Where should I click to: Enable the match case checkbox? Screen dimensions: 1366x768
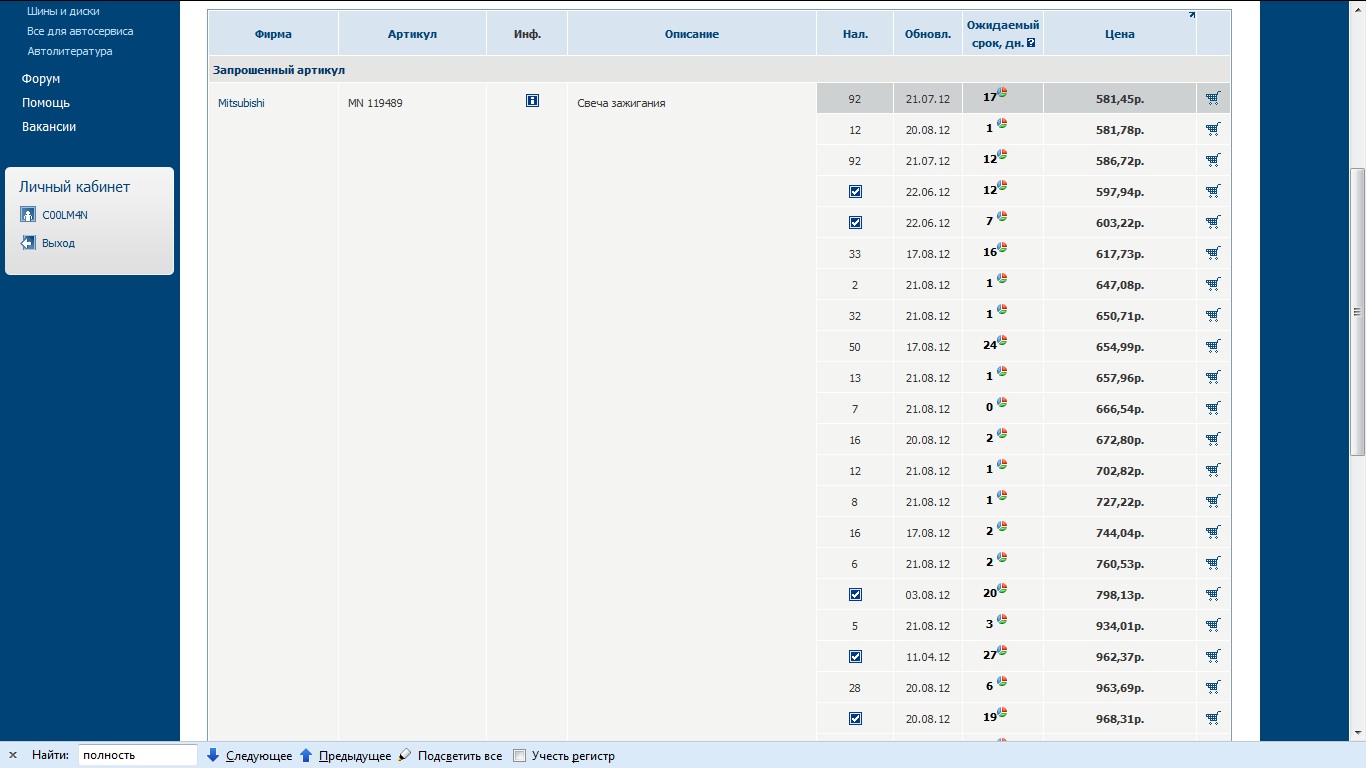point(519,756)
